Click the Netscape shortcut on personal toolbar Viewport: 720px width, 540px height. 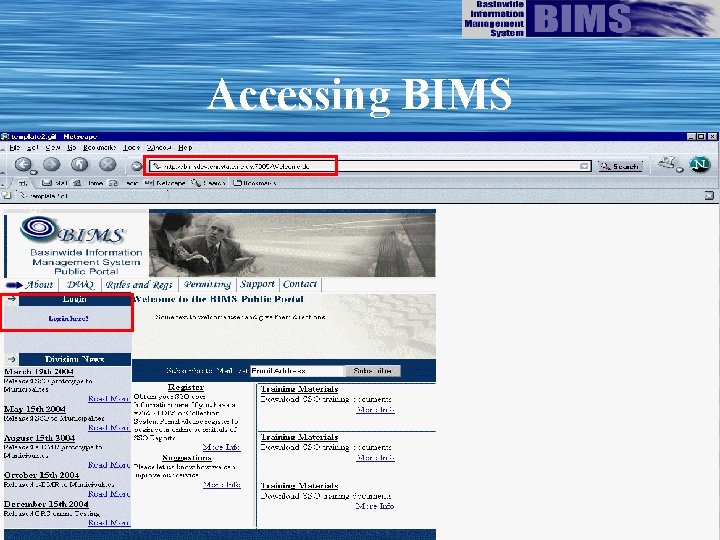(x=164, y=183)
